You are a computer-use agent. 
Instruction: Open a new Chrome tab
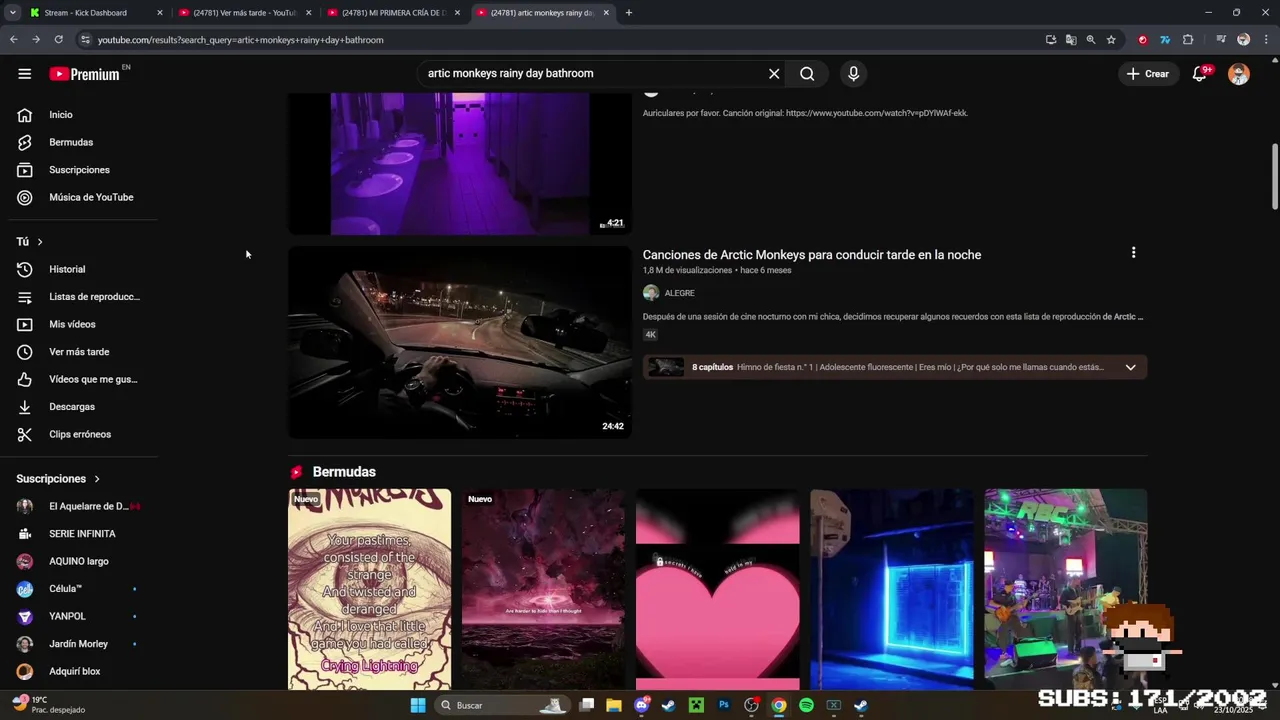(628, 13)
